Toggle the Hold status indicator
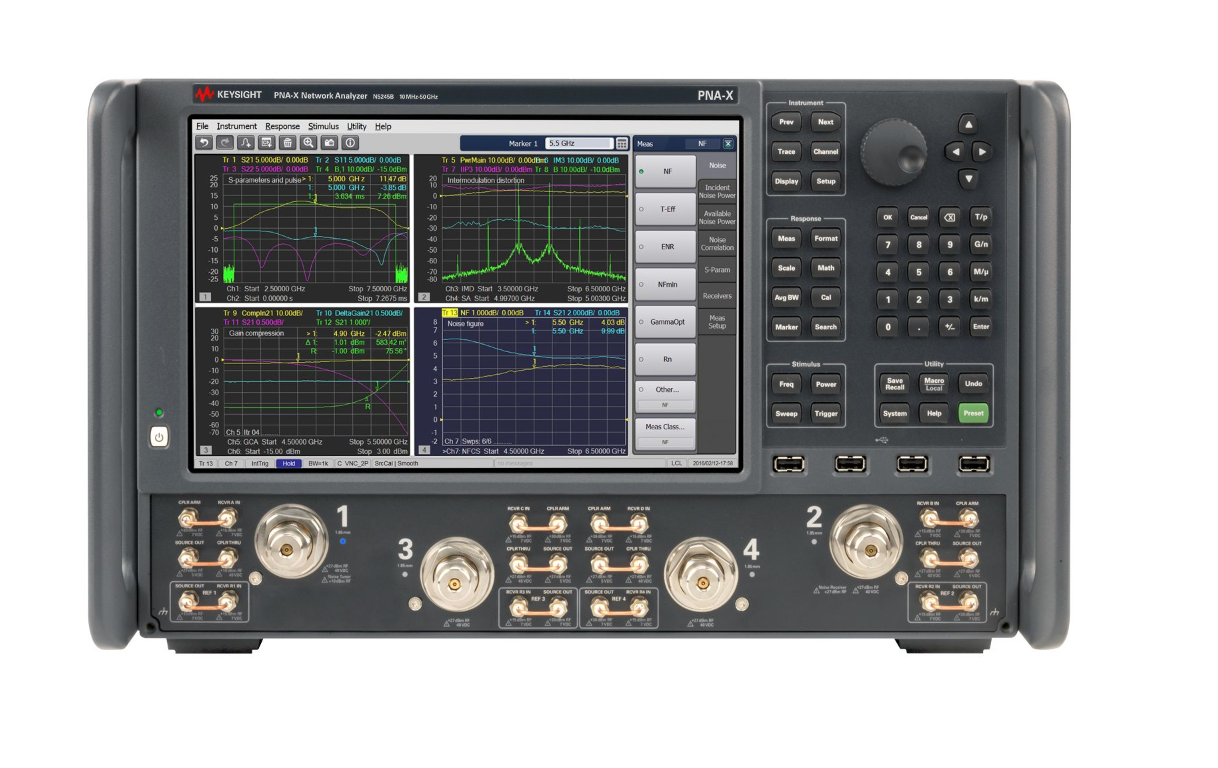This screenshot has width=1218, height=768. click(x=288, y=464)
